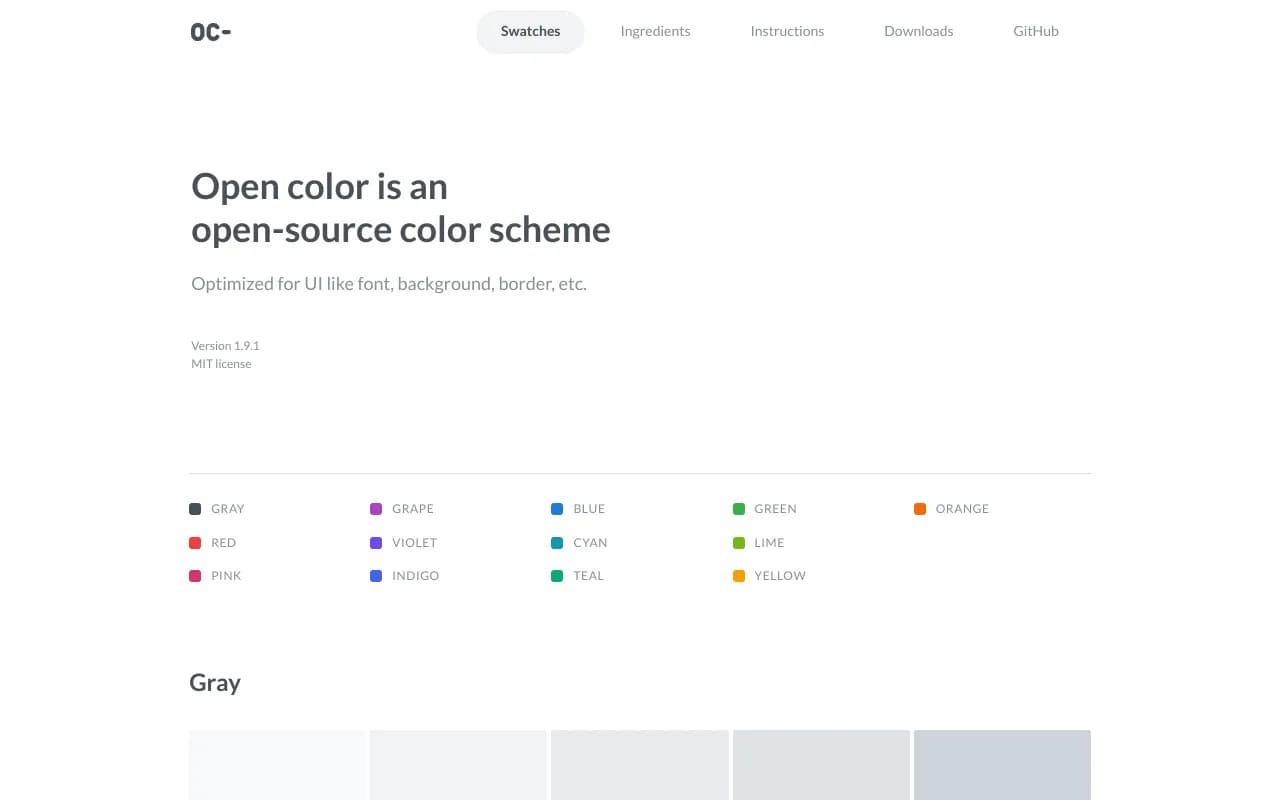Click the darkest gray swatch tile shown
The width and height of the screenshot is (1280, 800).
1002,765
